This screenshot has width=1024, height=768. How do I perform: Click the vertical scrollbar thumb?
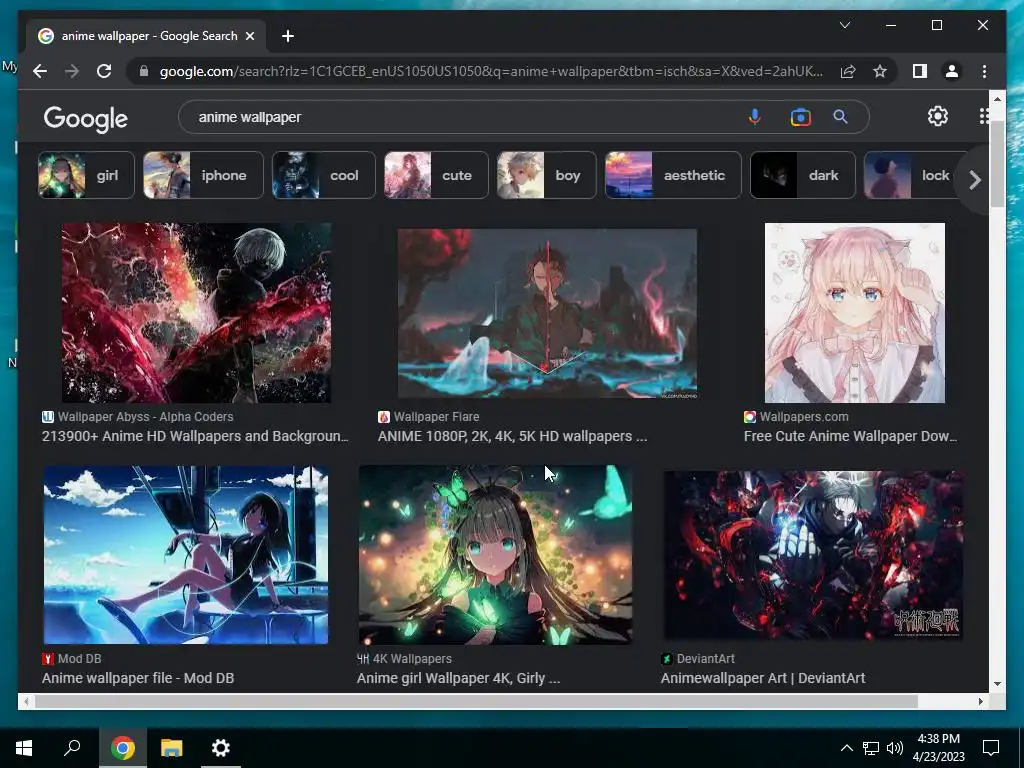click(997, 163)
